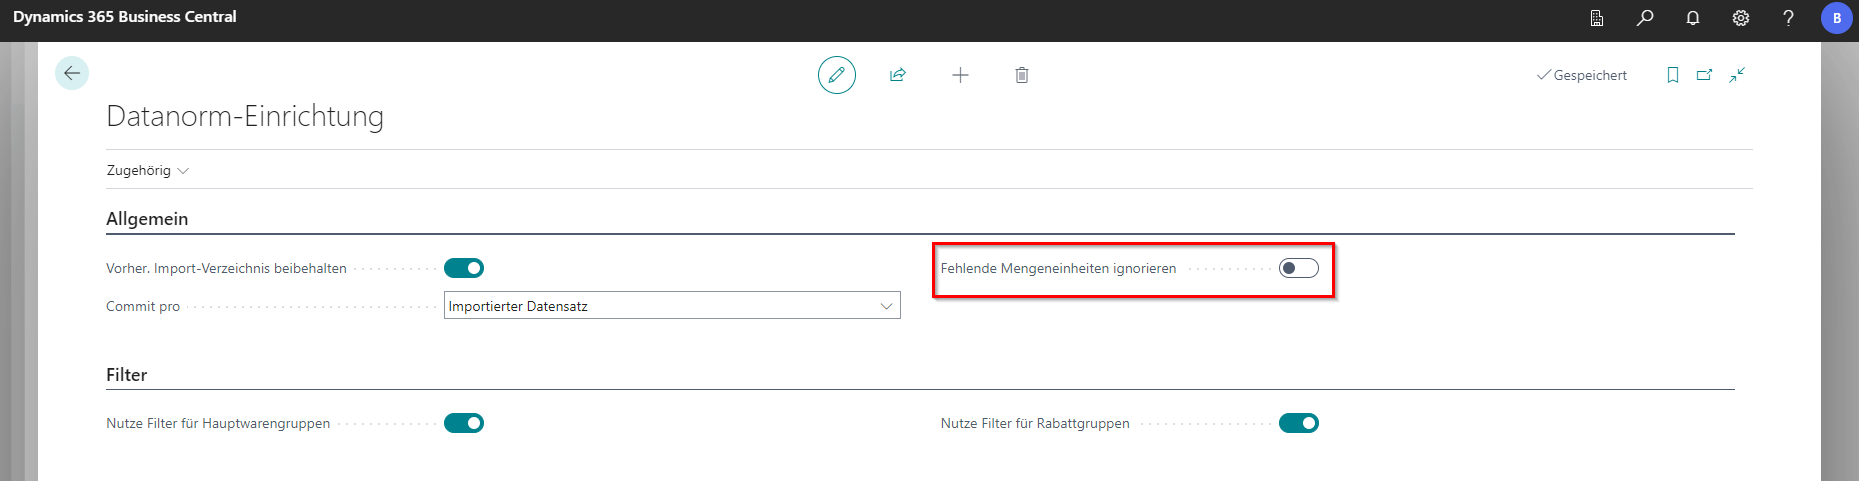Screen dimensions: 1859x481
Task: Open page in new window icon
Action: click(x=1705, y=75)
